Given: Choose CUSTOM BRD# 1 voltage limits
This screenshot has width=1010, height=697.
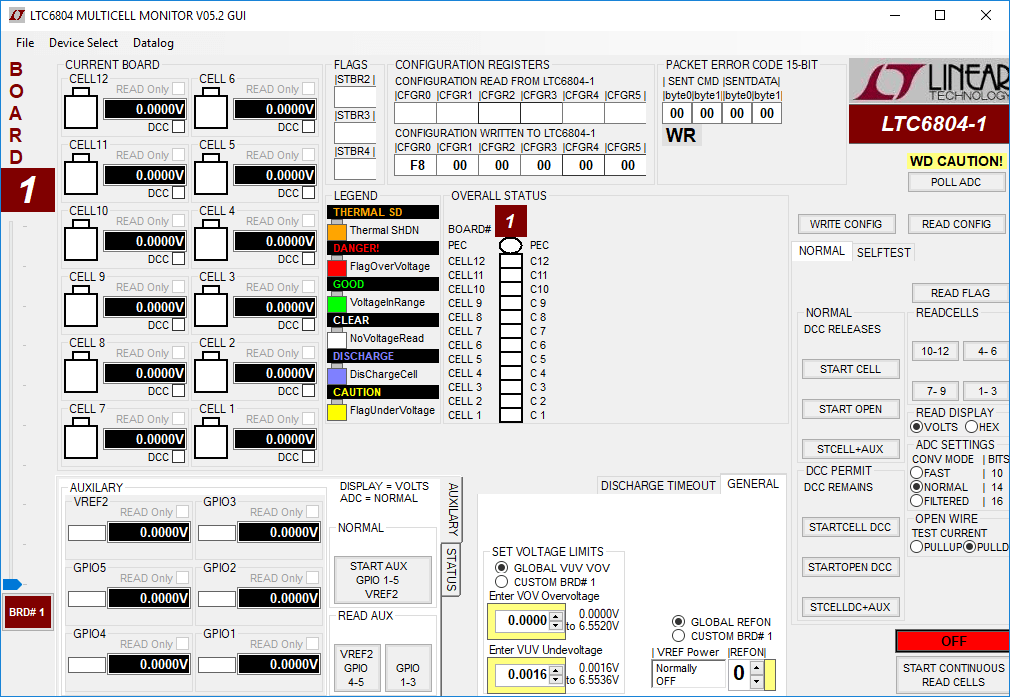Looking at the screenshot, I should click(x=501, y=582).
